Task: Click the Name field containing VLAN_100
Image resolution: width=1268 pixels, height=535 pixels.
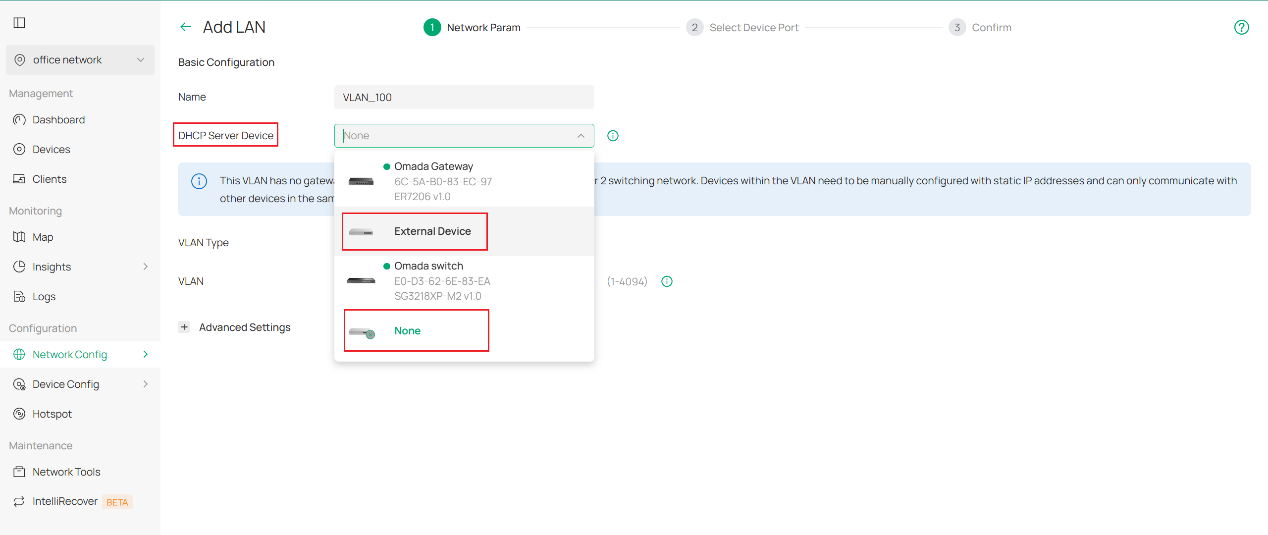Action: 463,97
